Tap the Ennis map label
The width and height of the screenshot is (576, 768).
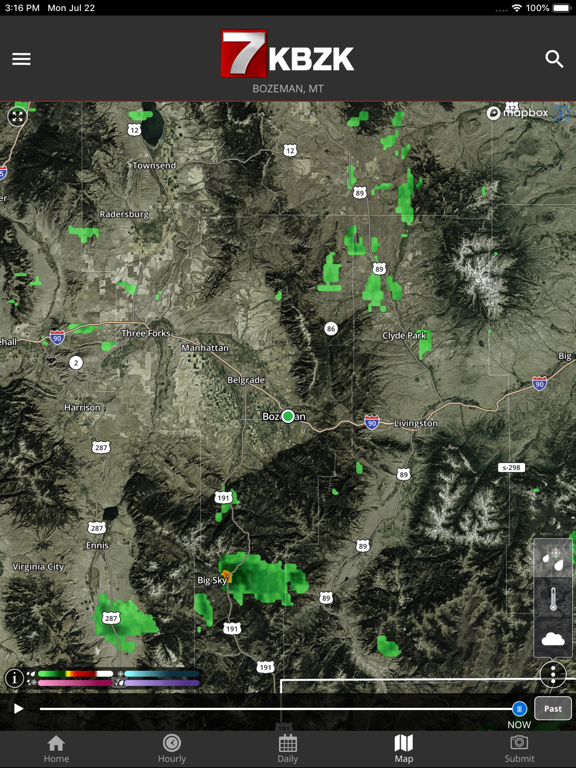(x=97, y=545)
